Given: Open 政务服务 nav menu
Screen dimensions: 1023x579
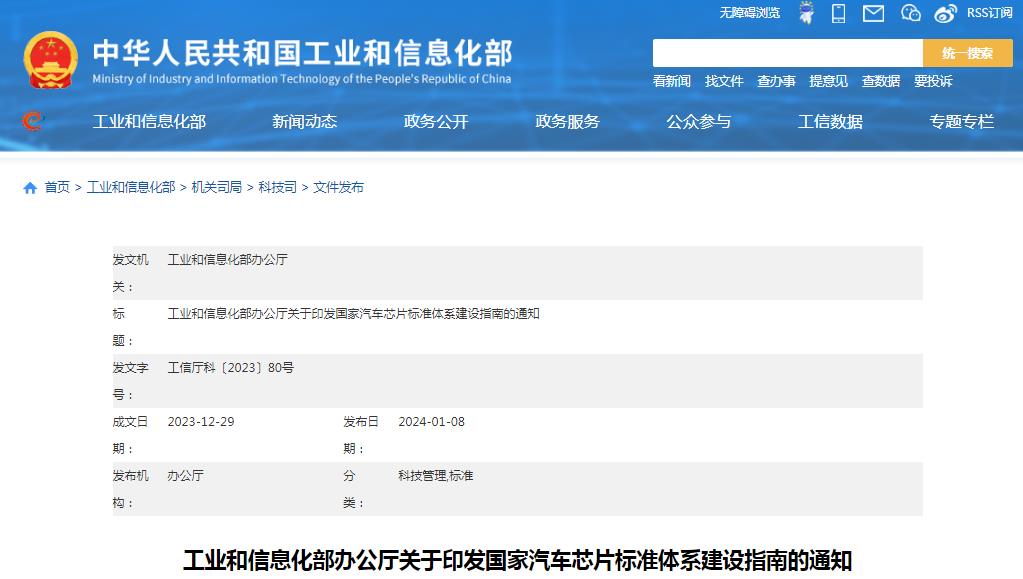Looking at the screenshot, I should [568, 121].
